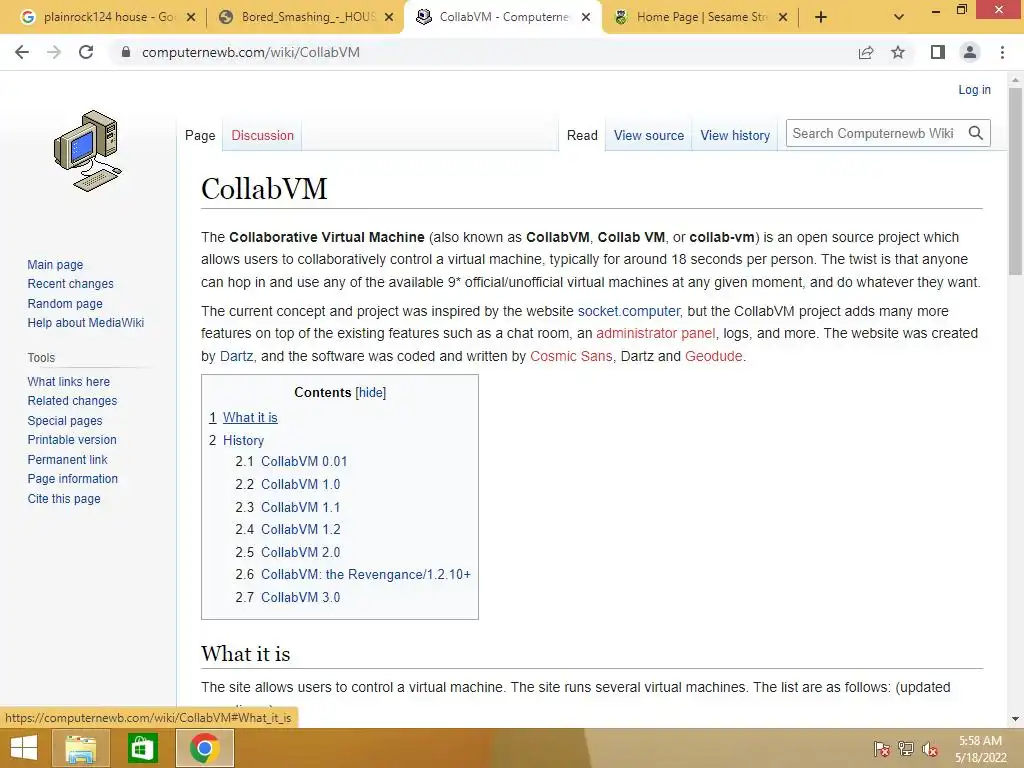Image resolution: width=1024 pixels, height=768 pixels.
Task: Jump to CollabVM 3.0 section
Action: pyautogui.click(x=300, y=597)
